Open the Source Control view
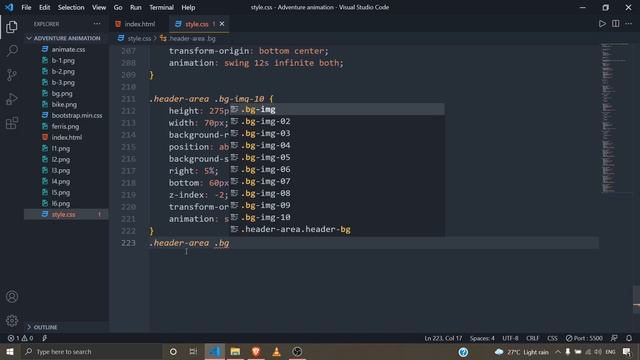 (12, 75)
